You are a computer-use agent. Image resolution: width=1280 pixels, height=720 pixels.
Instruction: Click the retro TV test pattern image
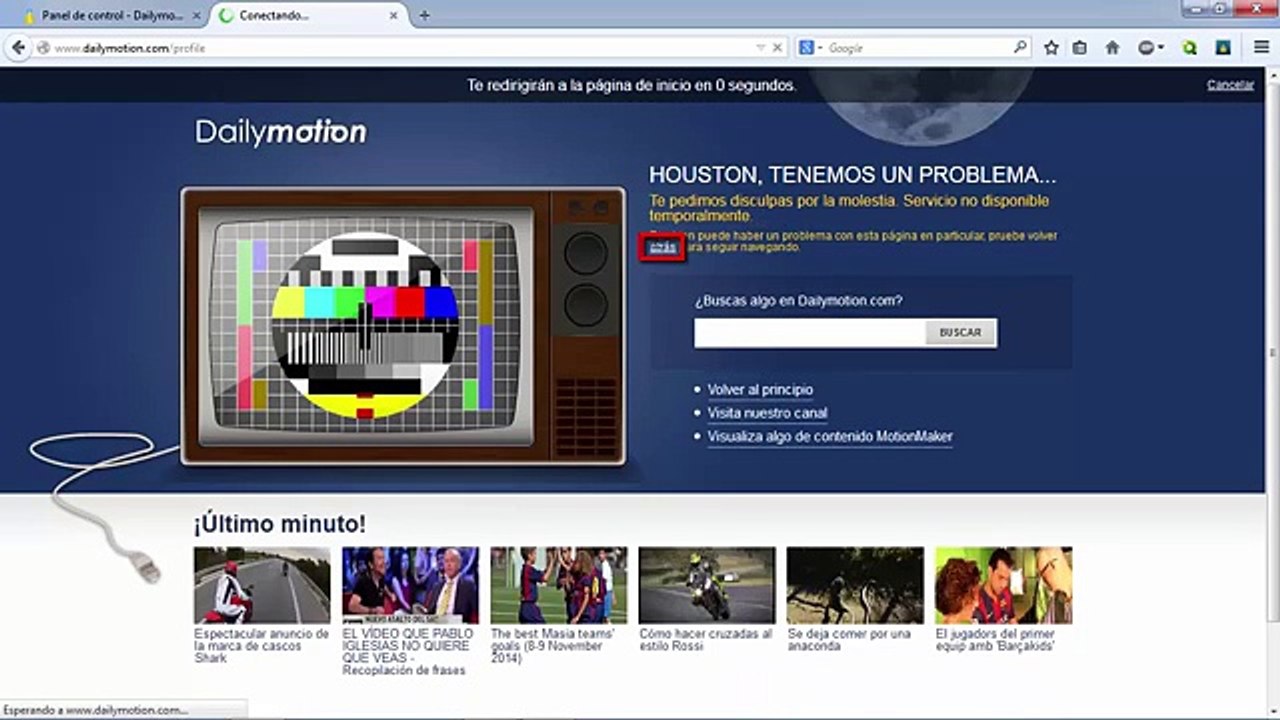pyautogui.click(x=403, y=326)
